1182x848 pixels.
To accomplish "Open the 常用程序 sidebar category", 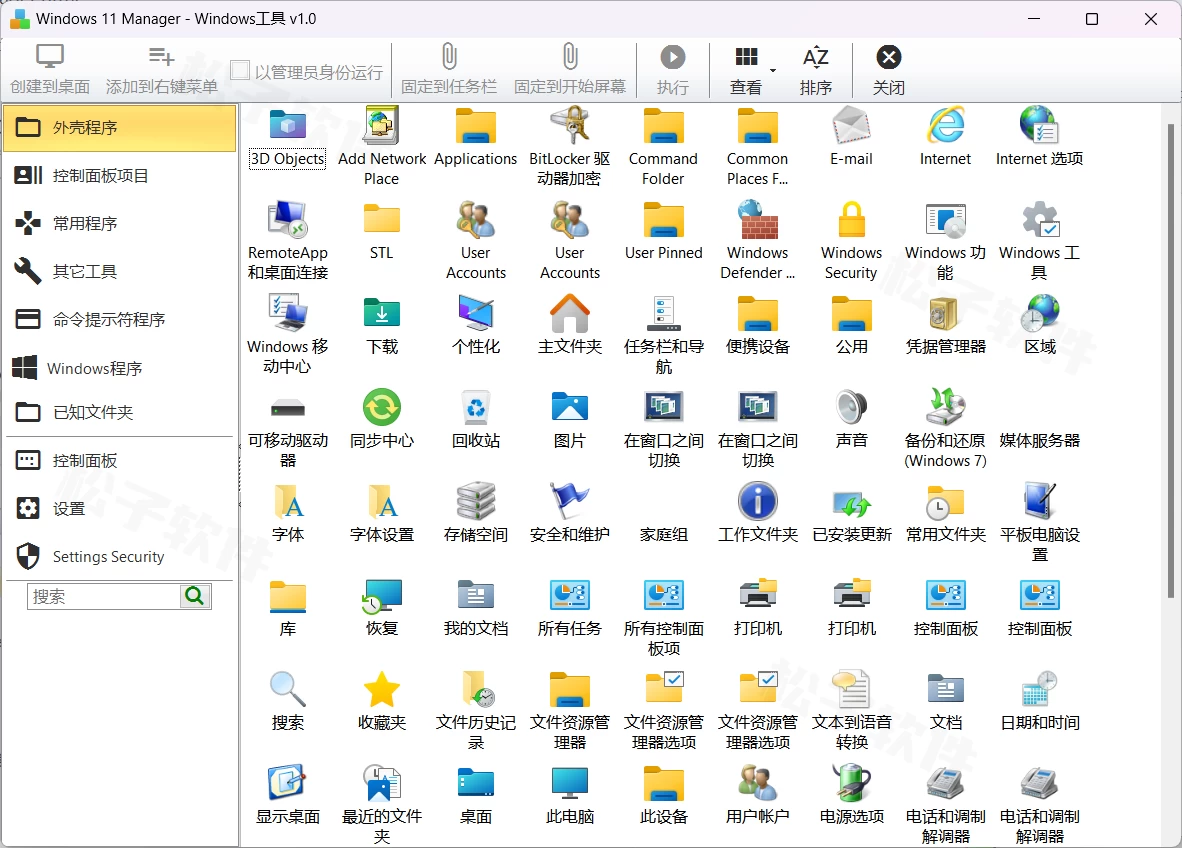I will [x=120, y=223].
